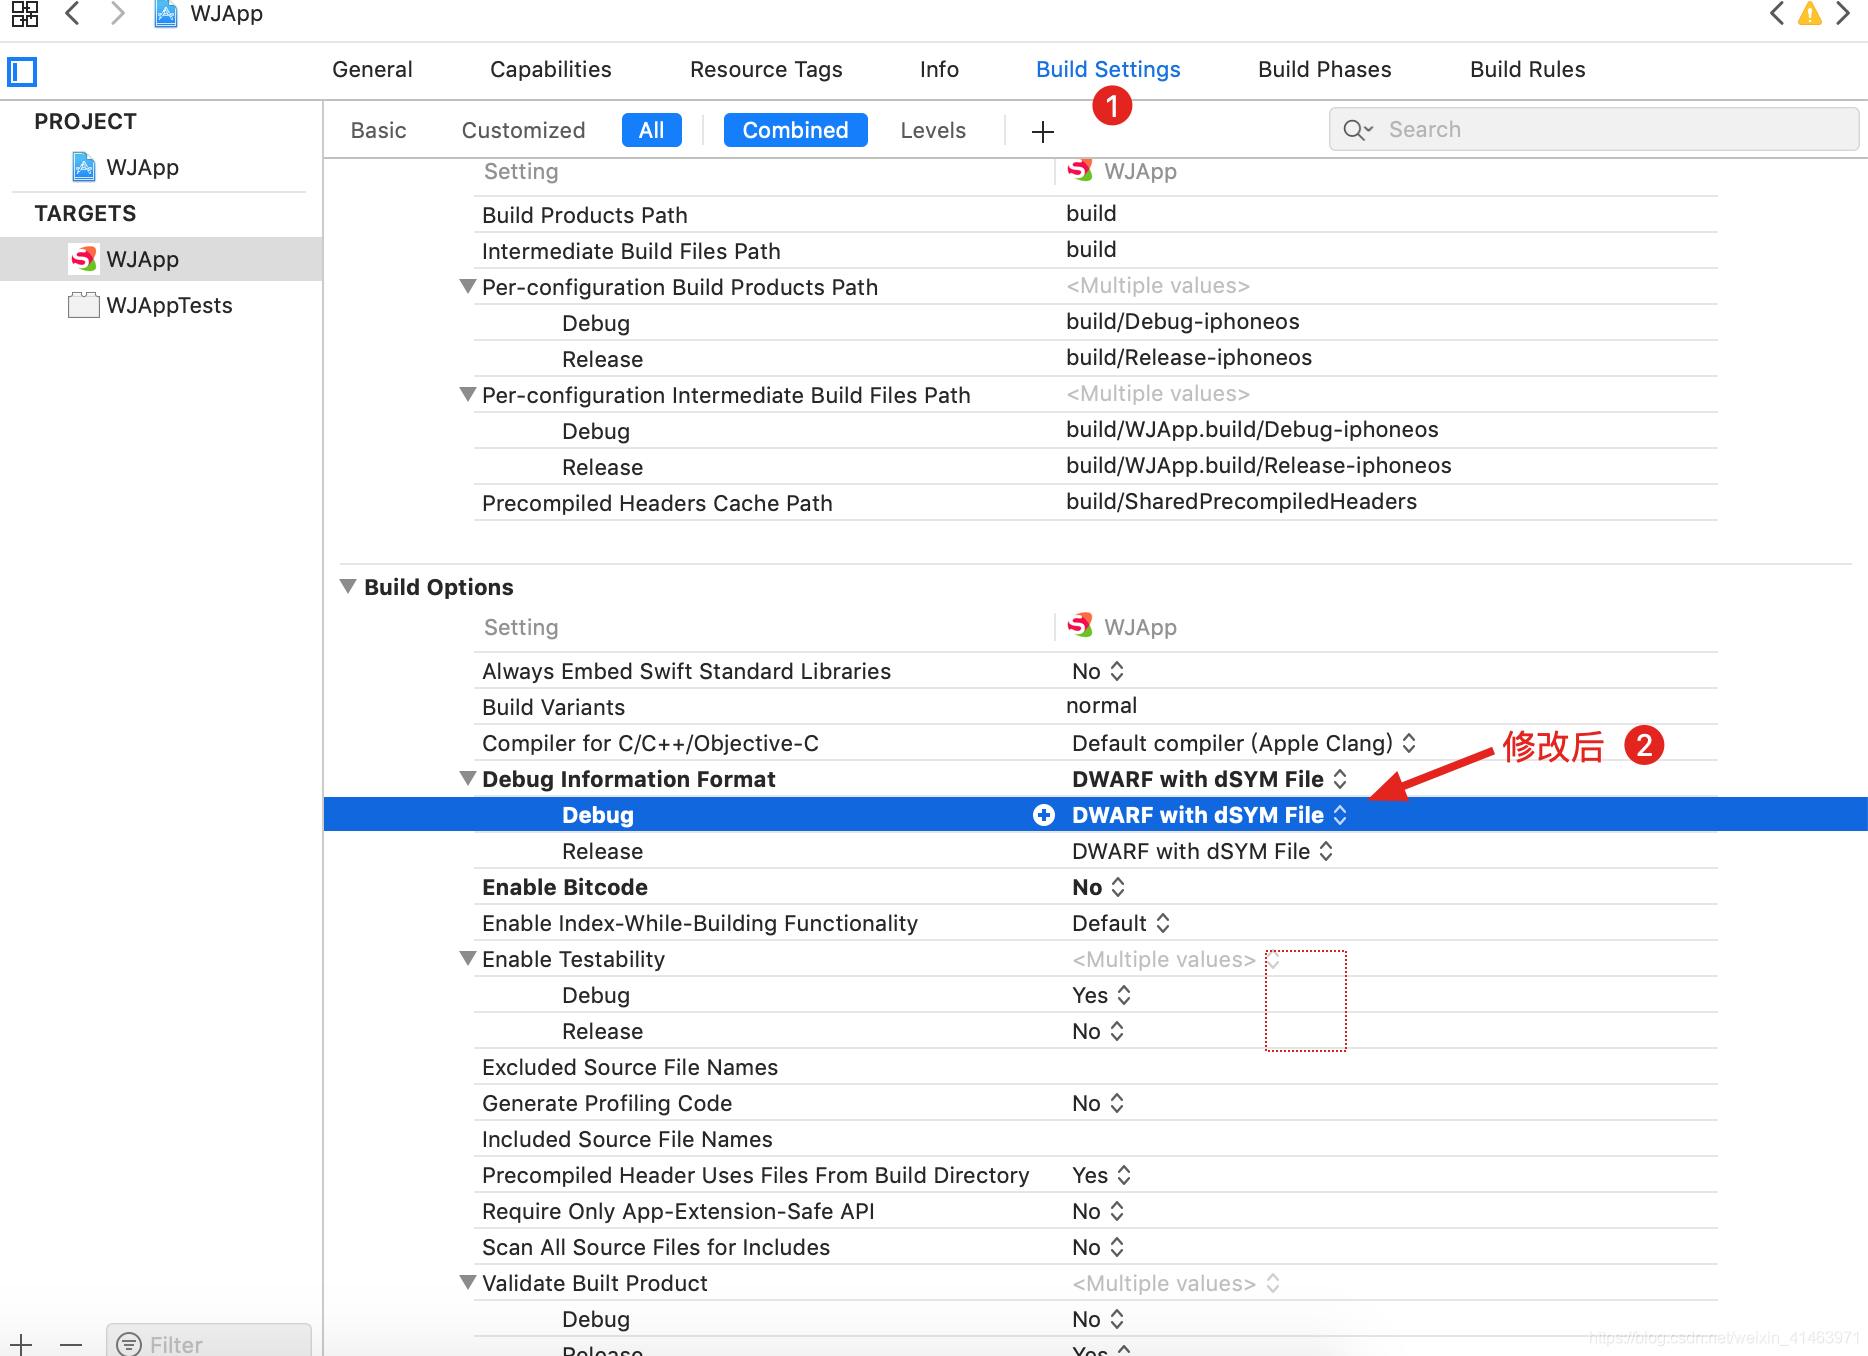Jump to next issue arrow
This screenshot has width=1868, height=1356.
(x=1843, y=14)
